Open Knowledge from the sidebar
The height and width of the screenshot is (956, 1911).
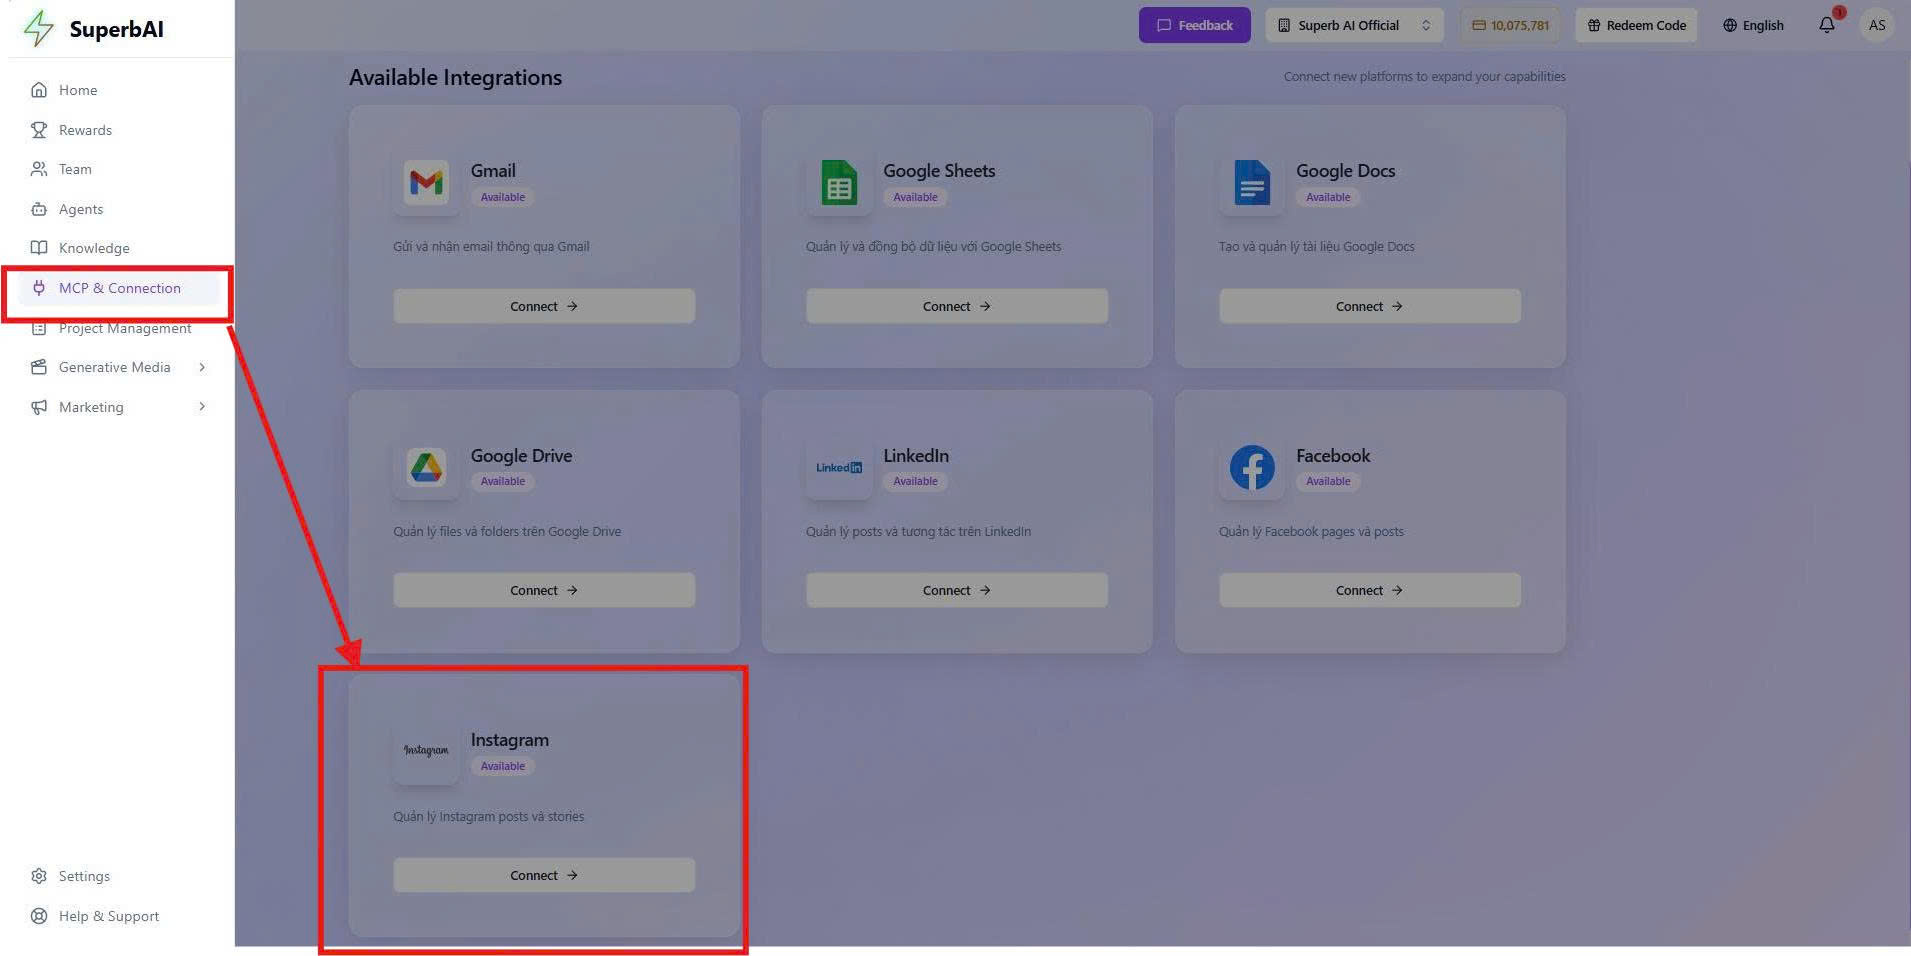(x=93, y=248)
